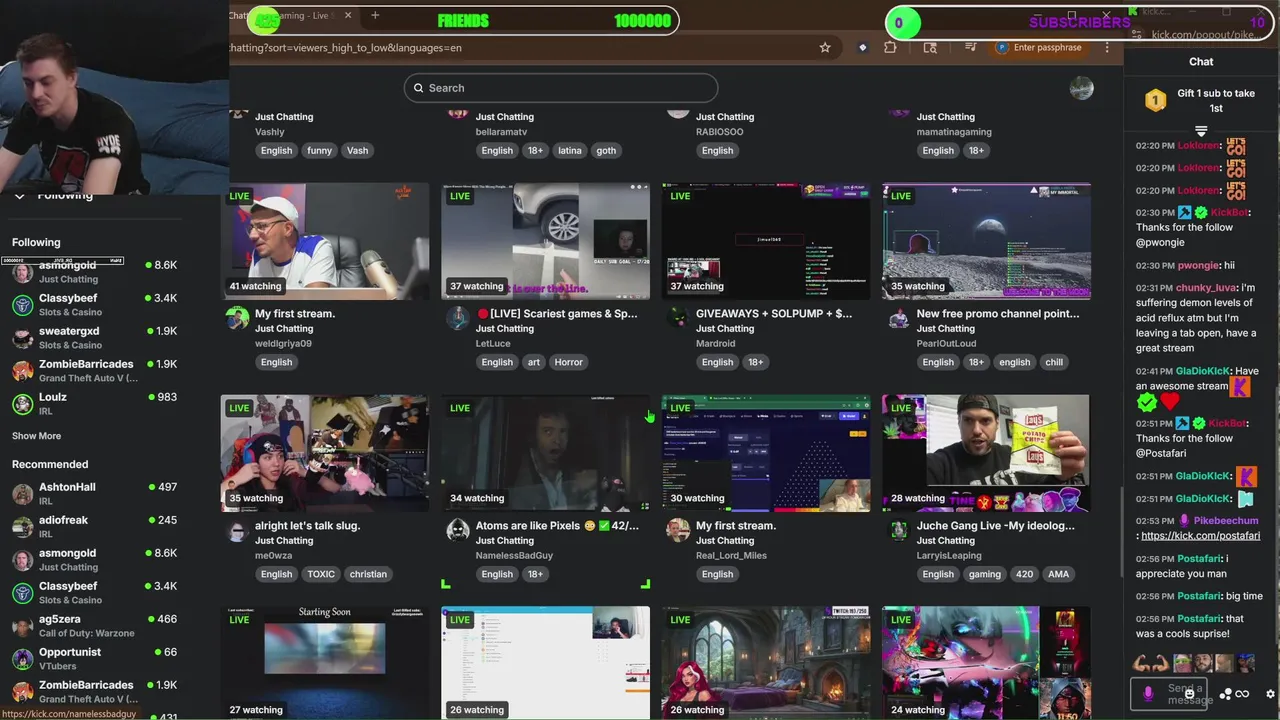1280x720 pixels.
Task: Close the current browser tab
Action: 348,15
